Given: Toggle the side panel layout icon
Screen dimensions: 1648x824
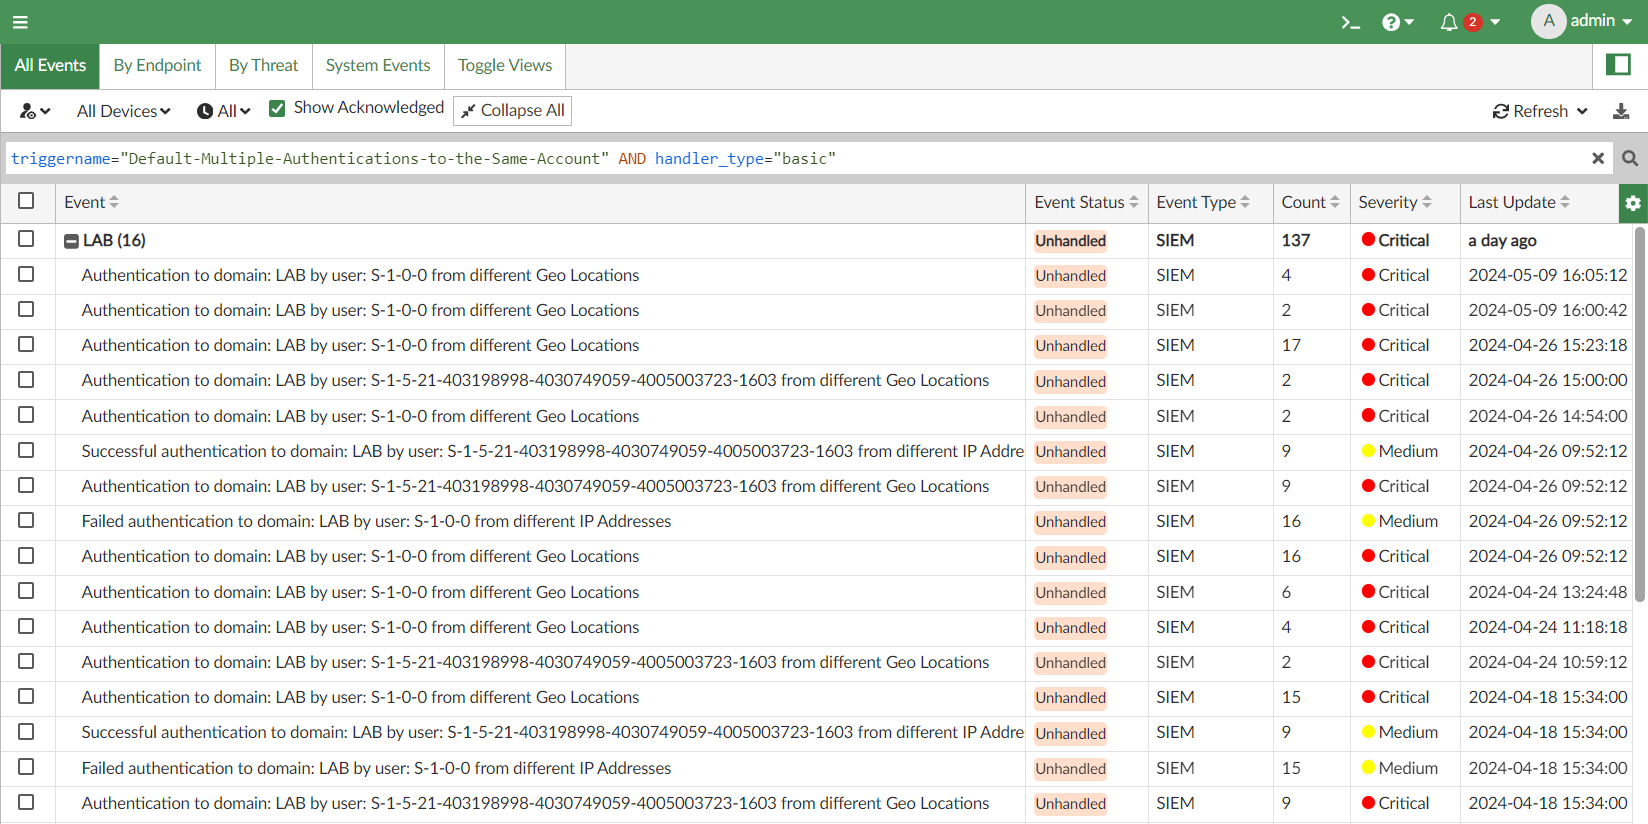Looking at the screenshot, I should click(1618, 65).
